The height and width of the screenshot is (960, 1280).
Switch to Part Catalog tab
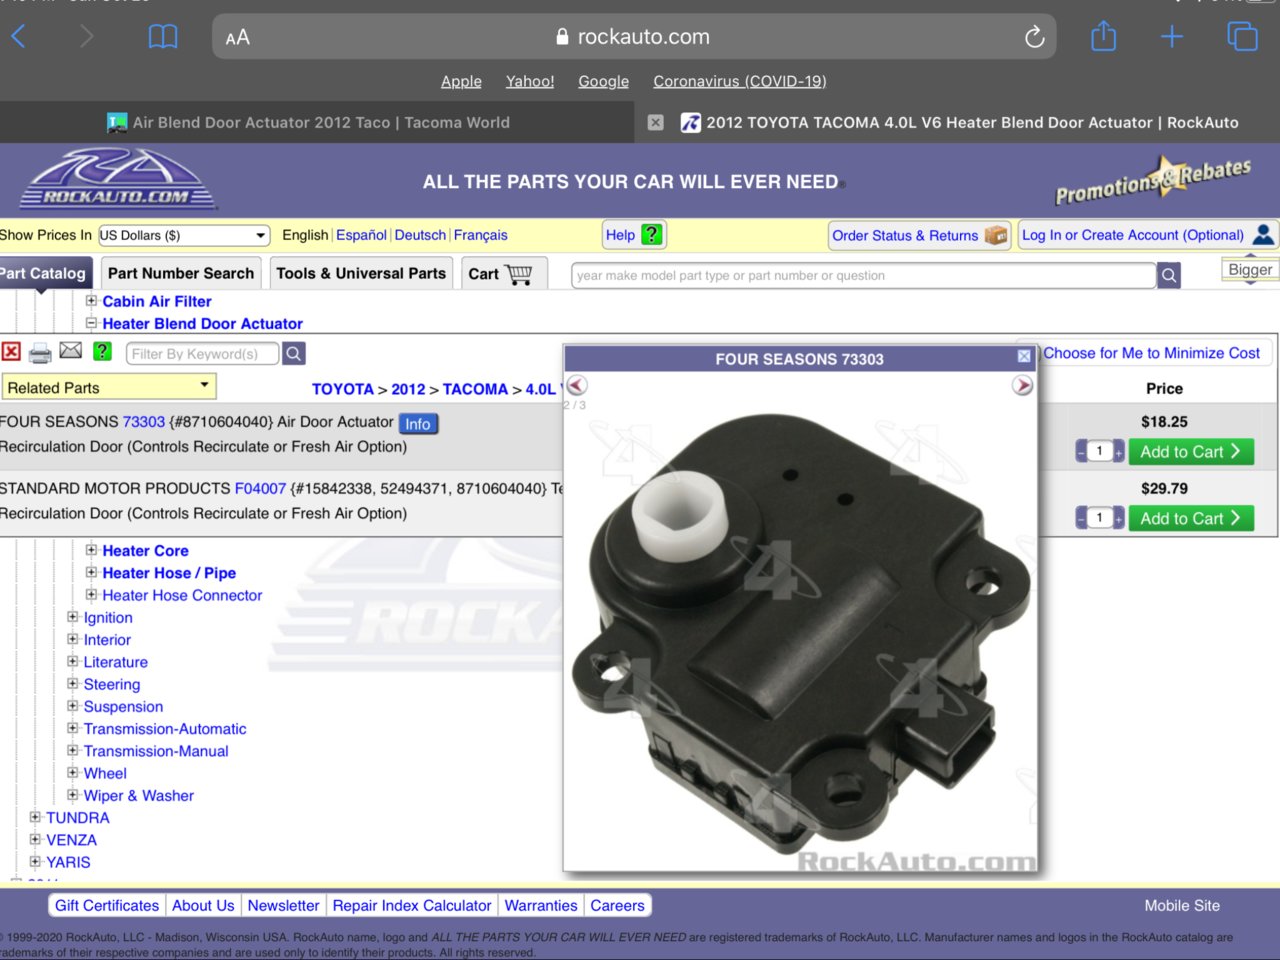[45, 273]
